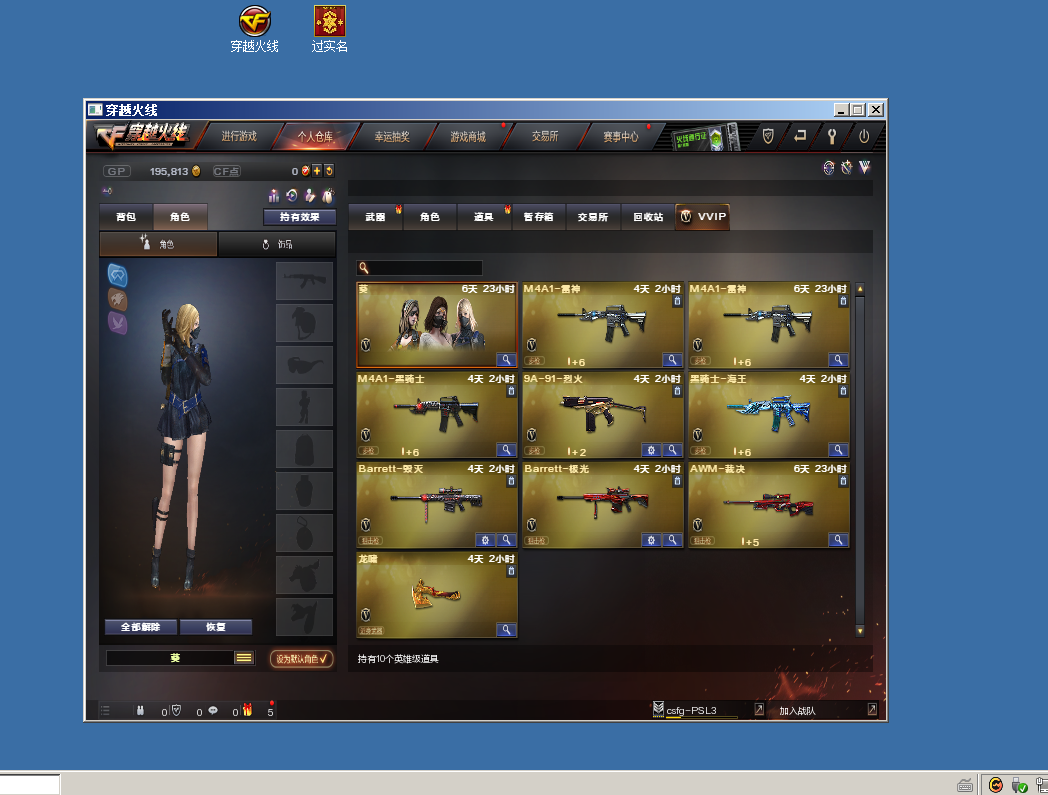
Task: Select the Barrett-极光 weapon thumbnail
Action: (x=602, y=505)
